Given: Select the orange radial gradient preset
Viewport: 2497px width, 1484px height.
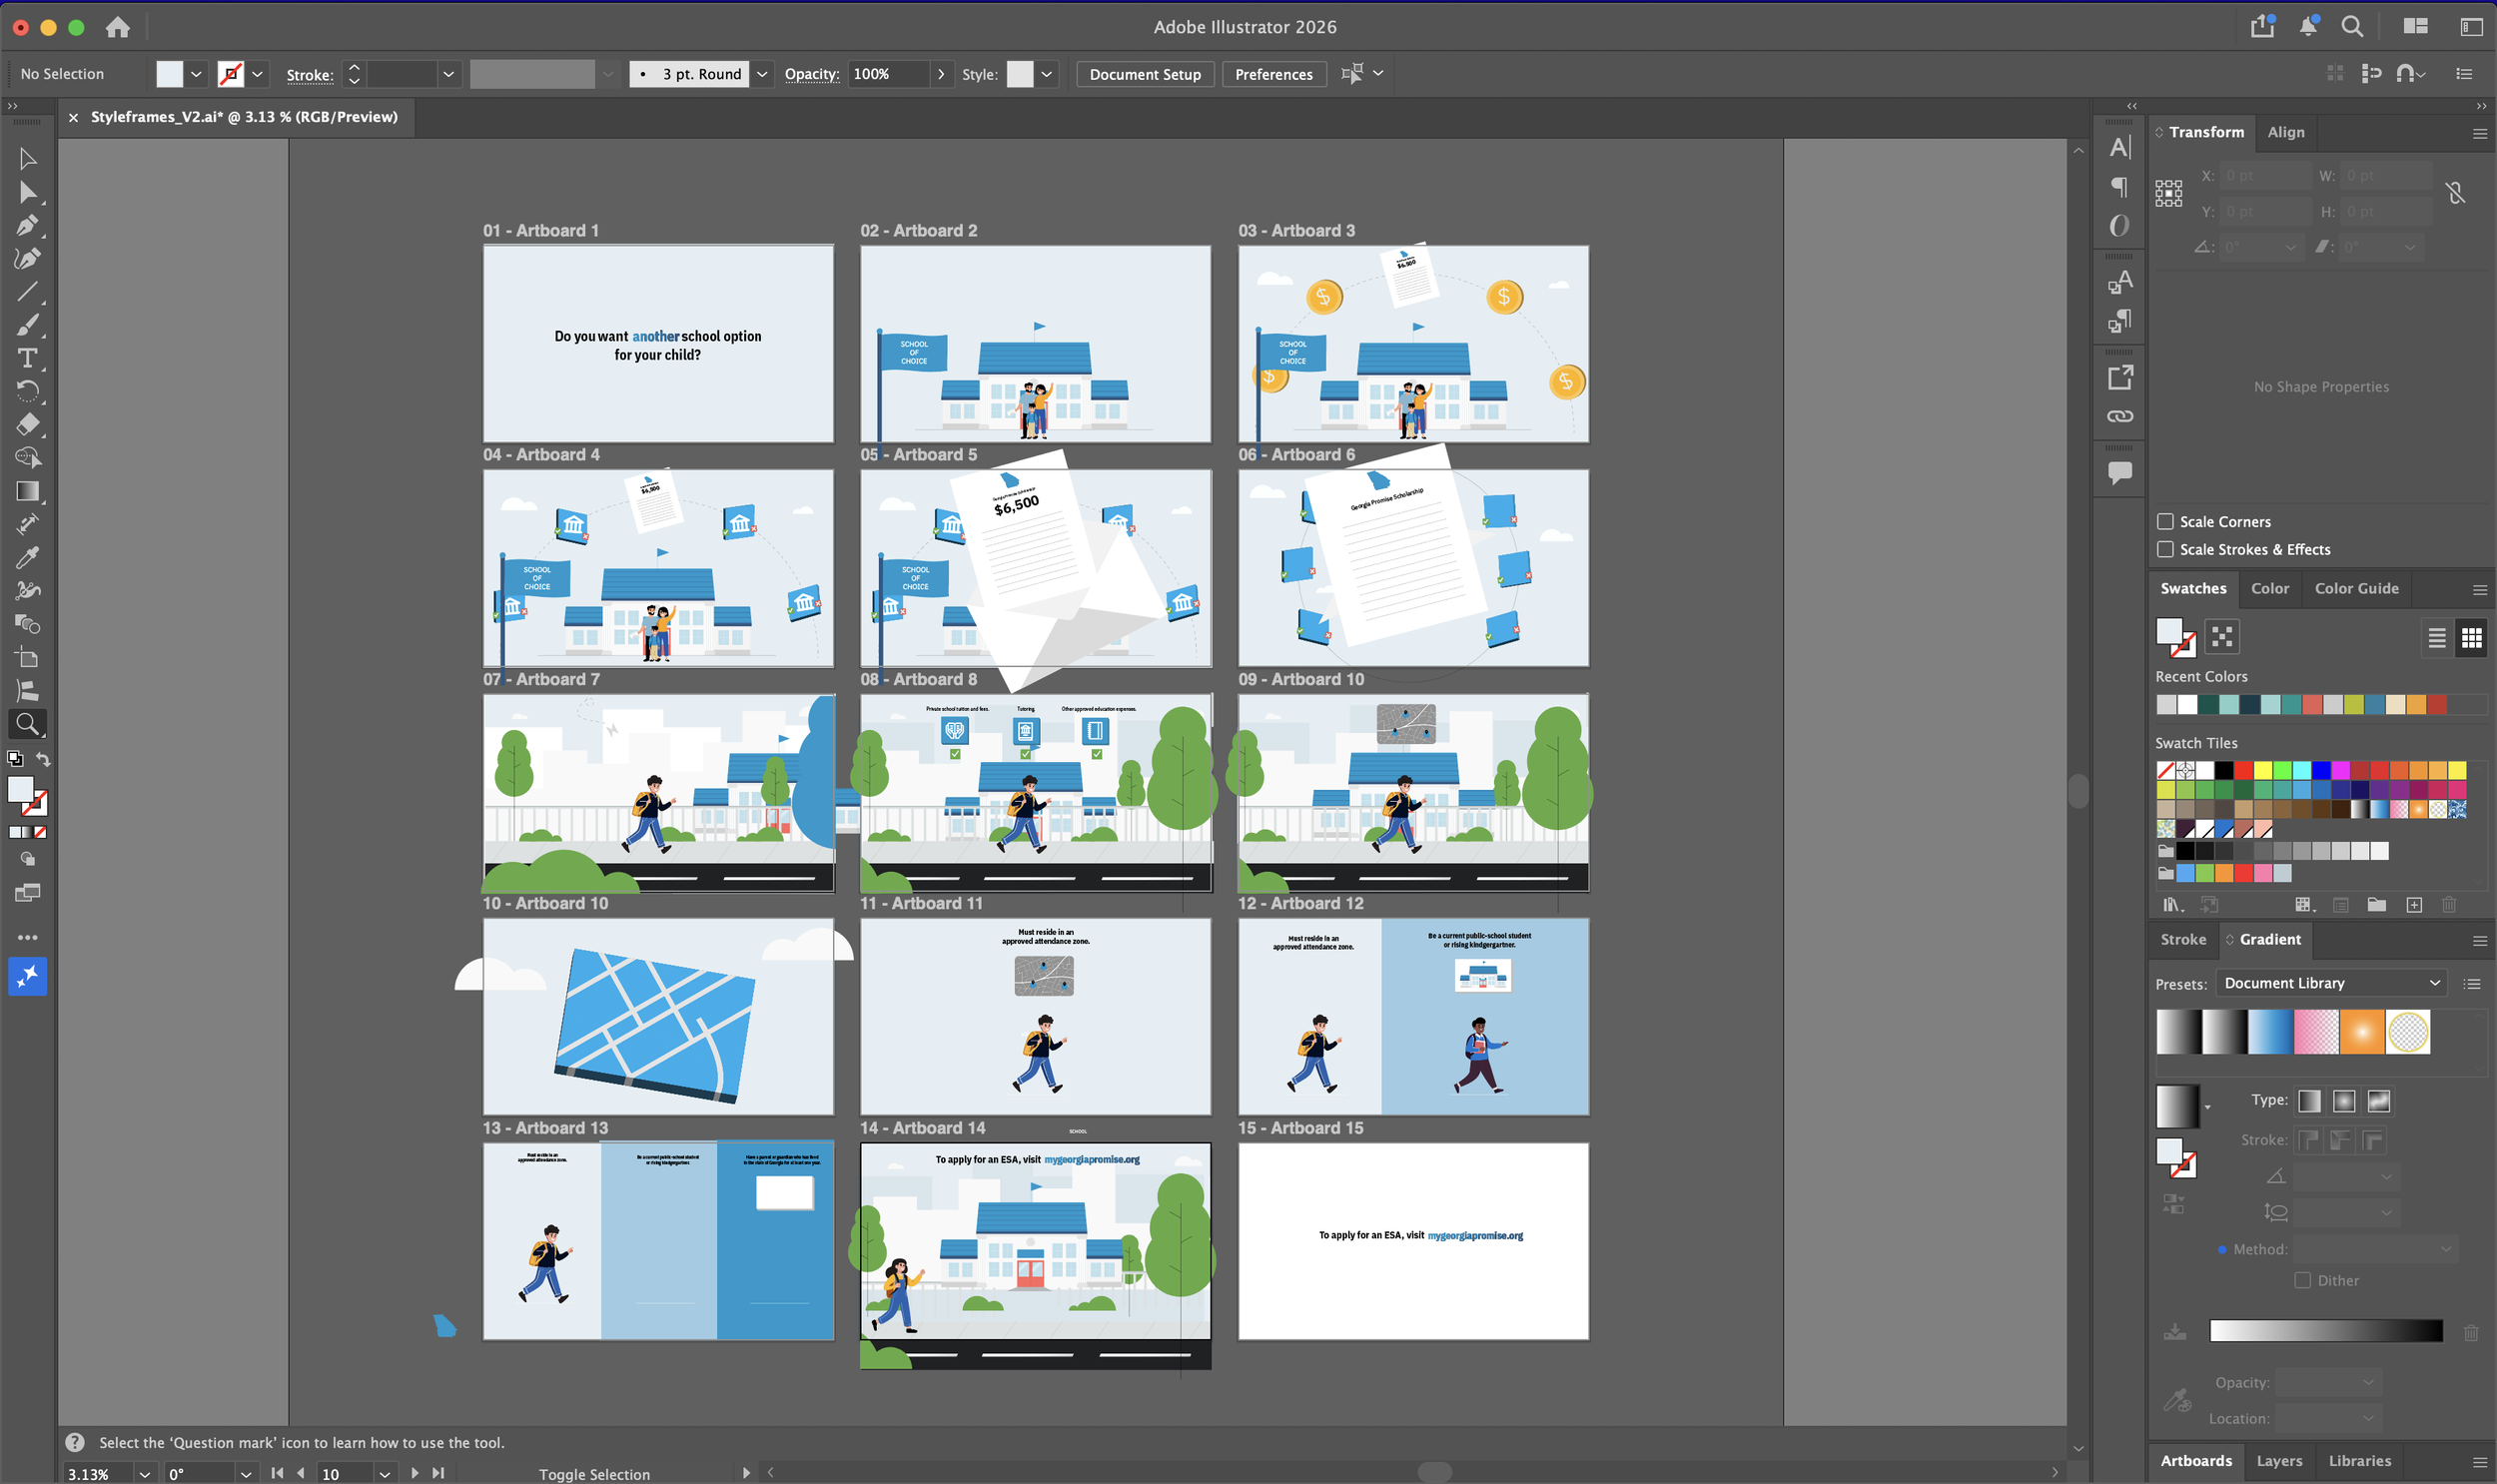Looking at the screenshot, I should [2361, 1032].
